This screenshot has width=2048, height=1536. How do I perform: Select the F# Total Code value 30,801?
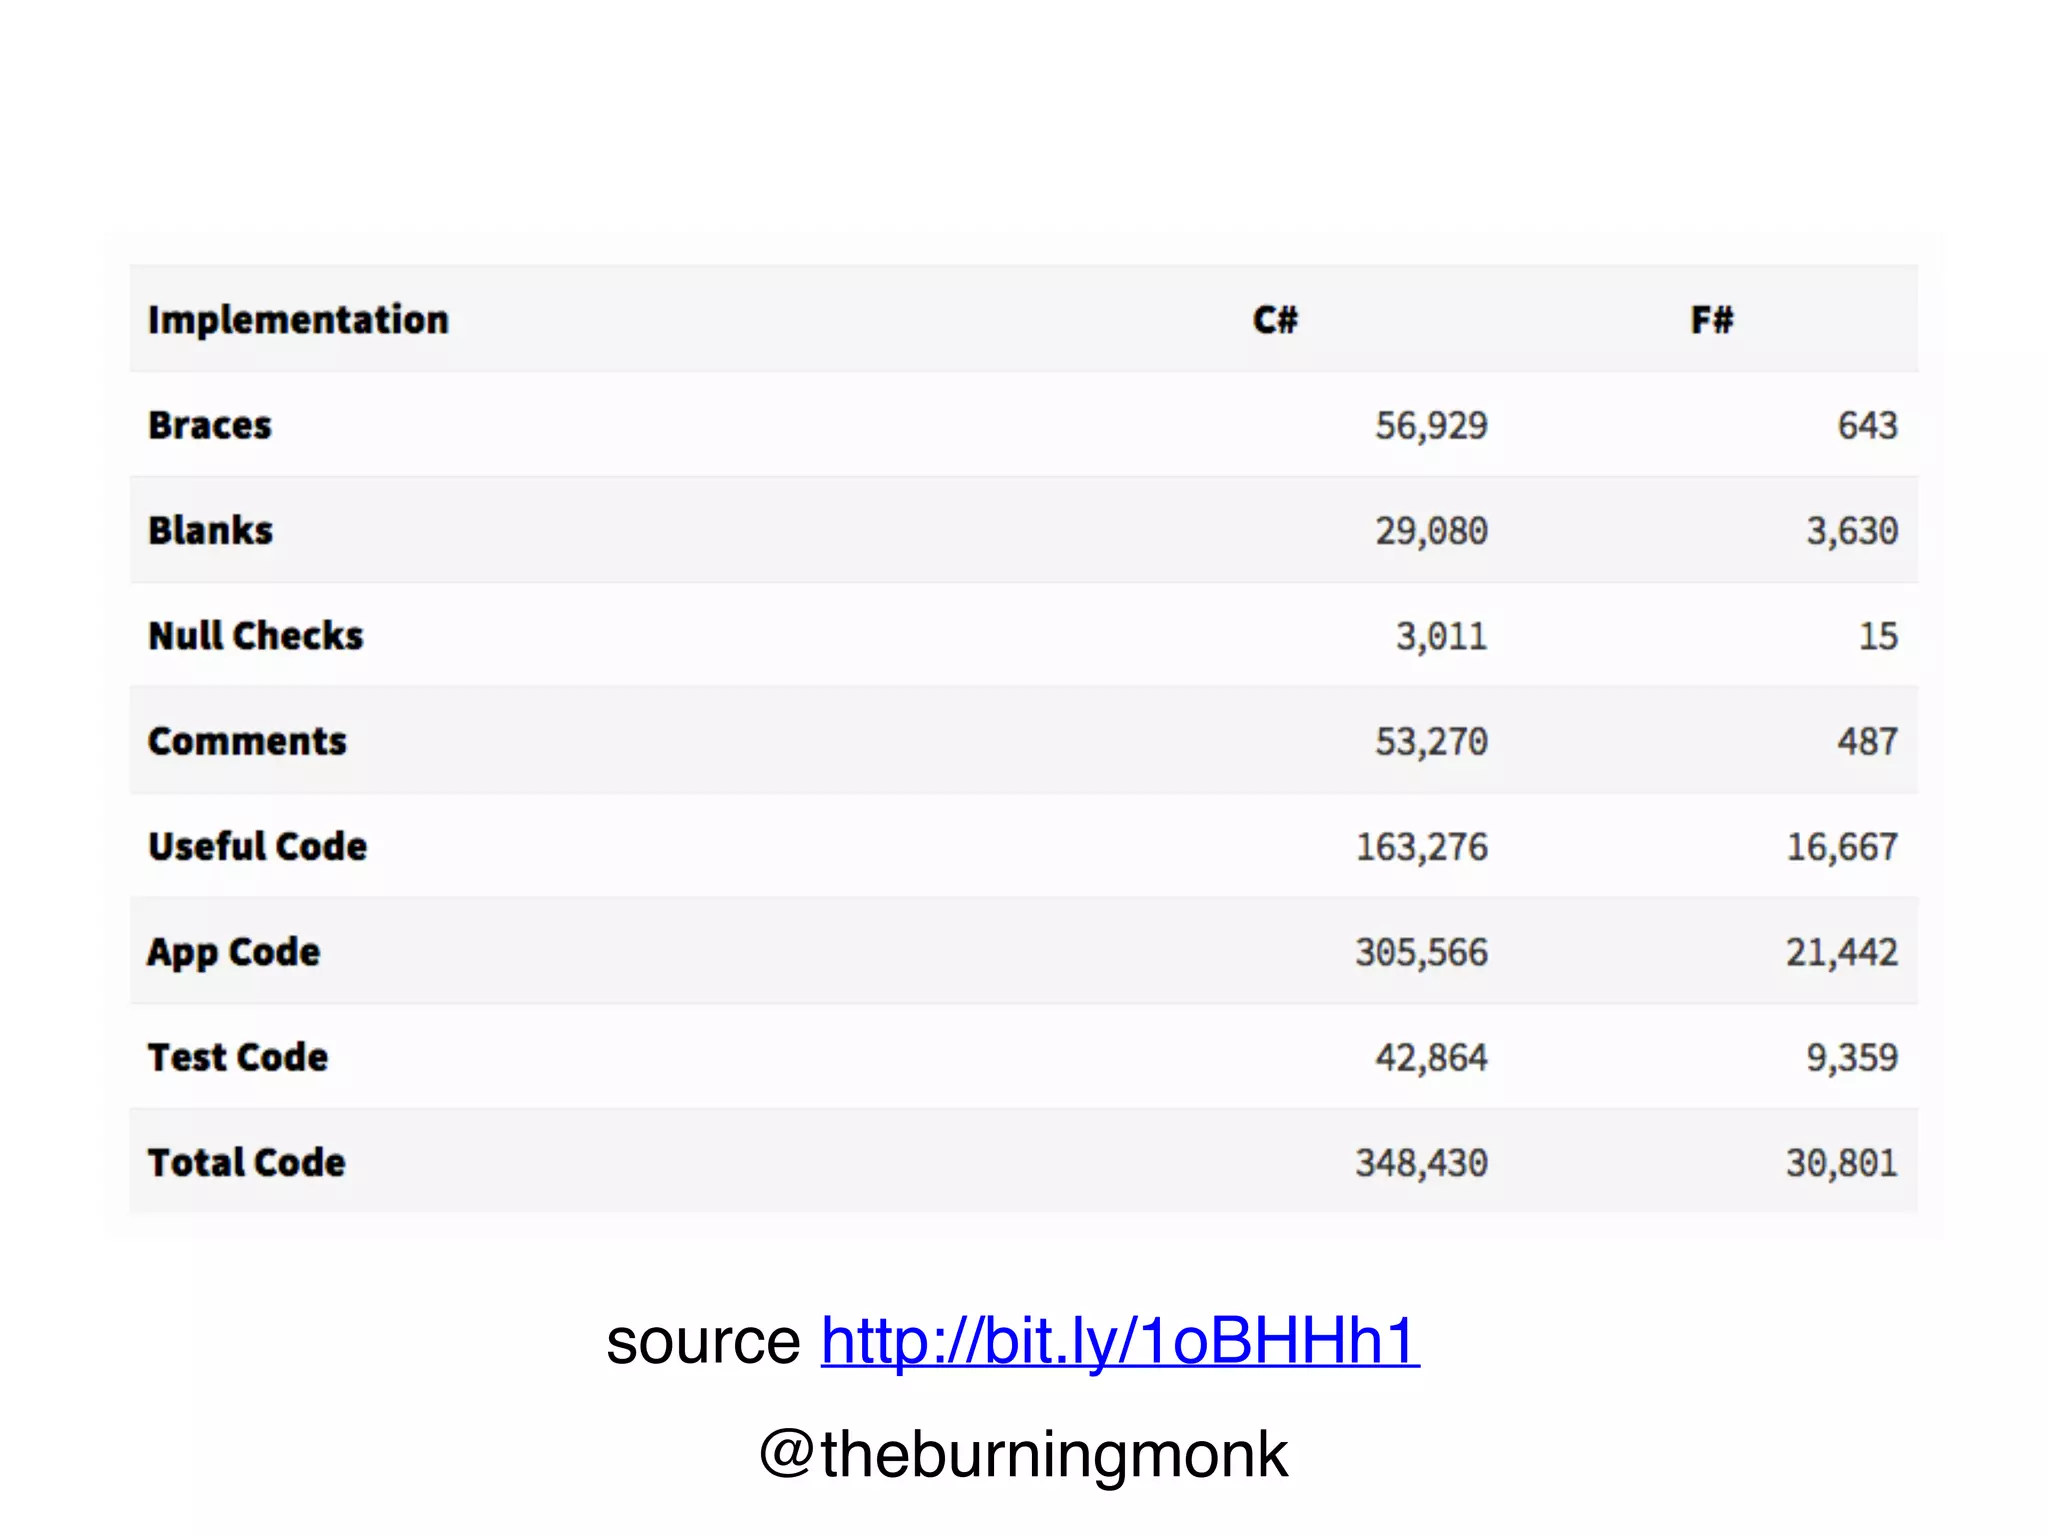tap(1842, 1163)
